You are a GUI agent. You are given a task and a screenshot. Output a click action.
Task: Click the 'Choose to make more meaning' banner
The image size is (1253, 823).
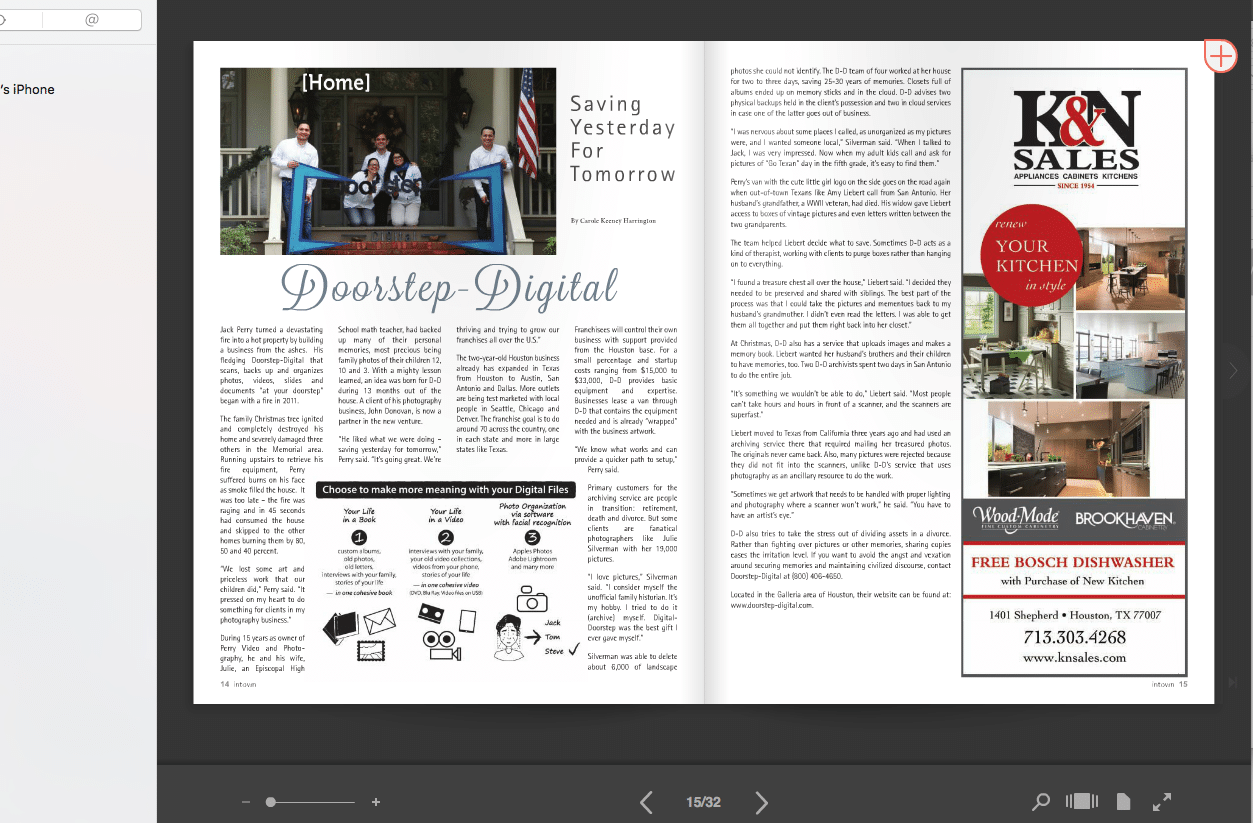(446, 490)
